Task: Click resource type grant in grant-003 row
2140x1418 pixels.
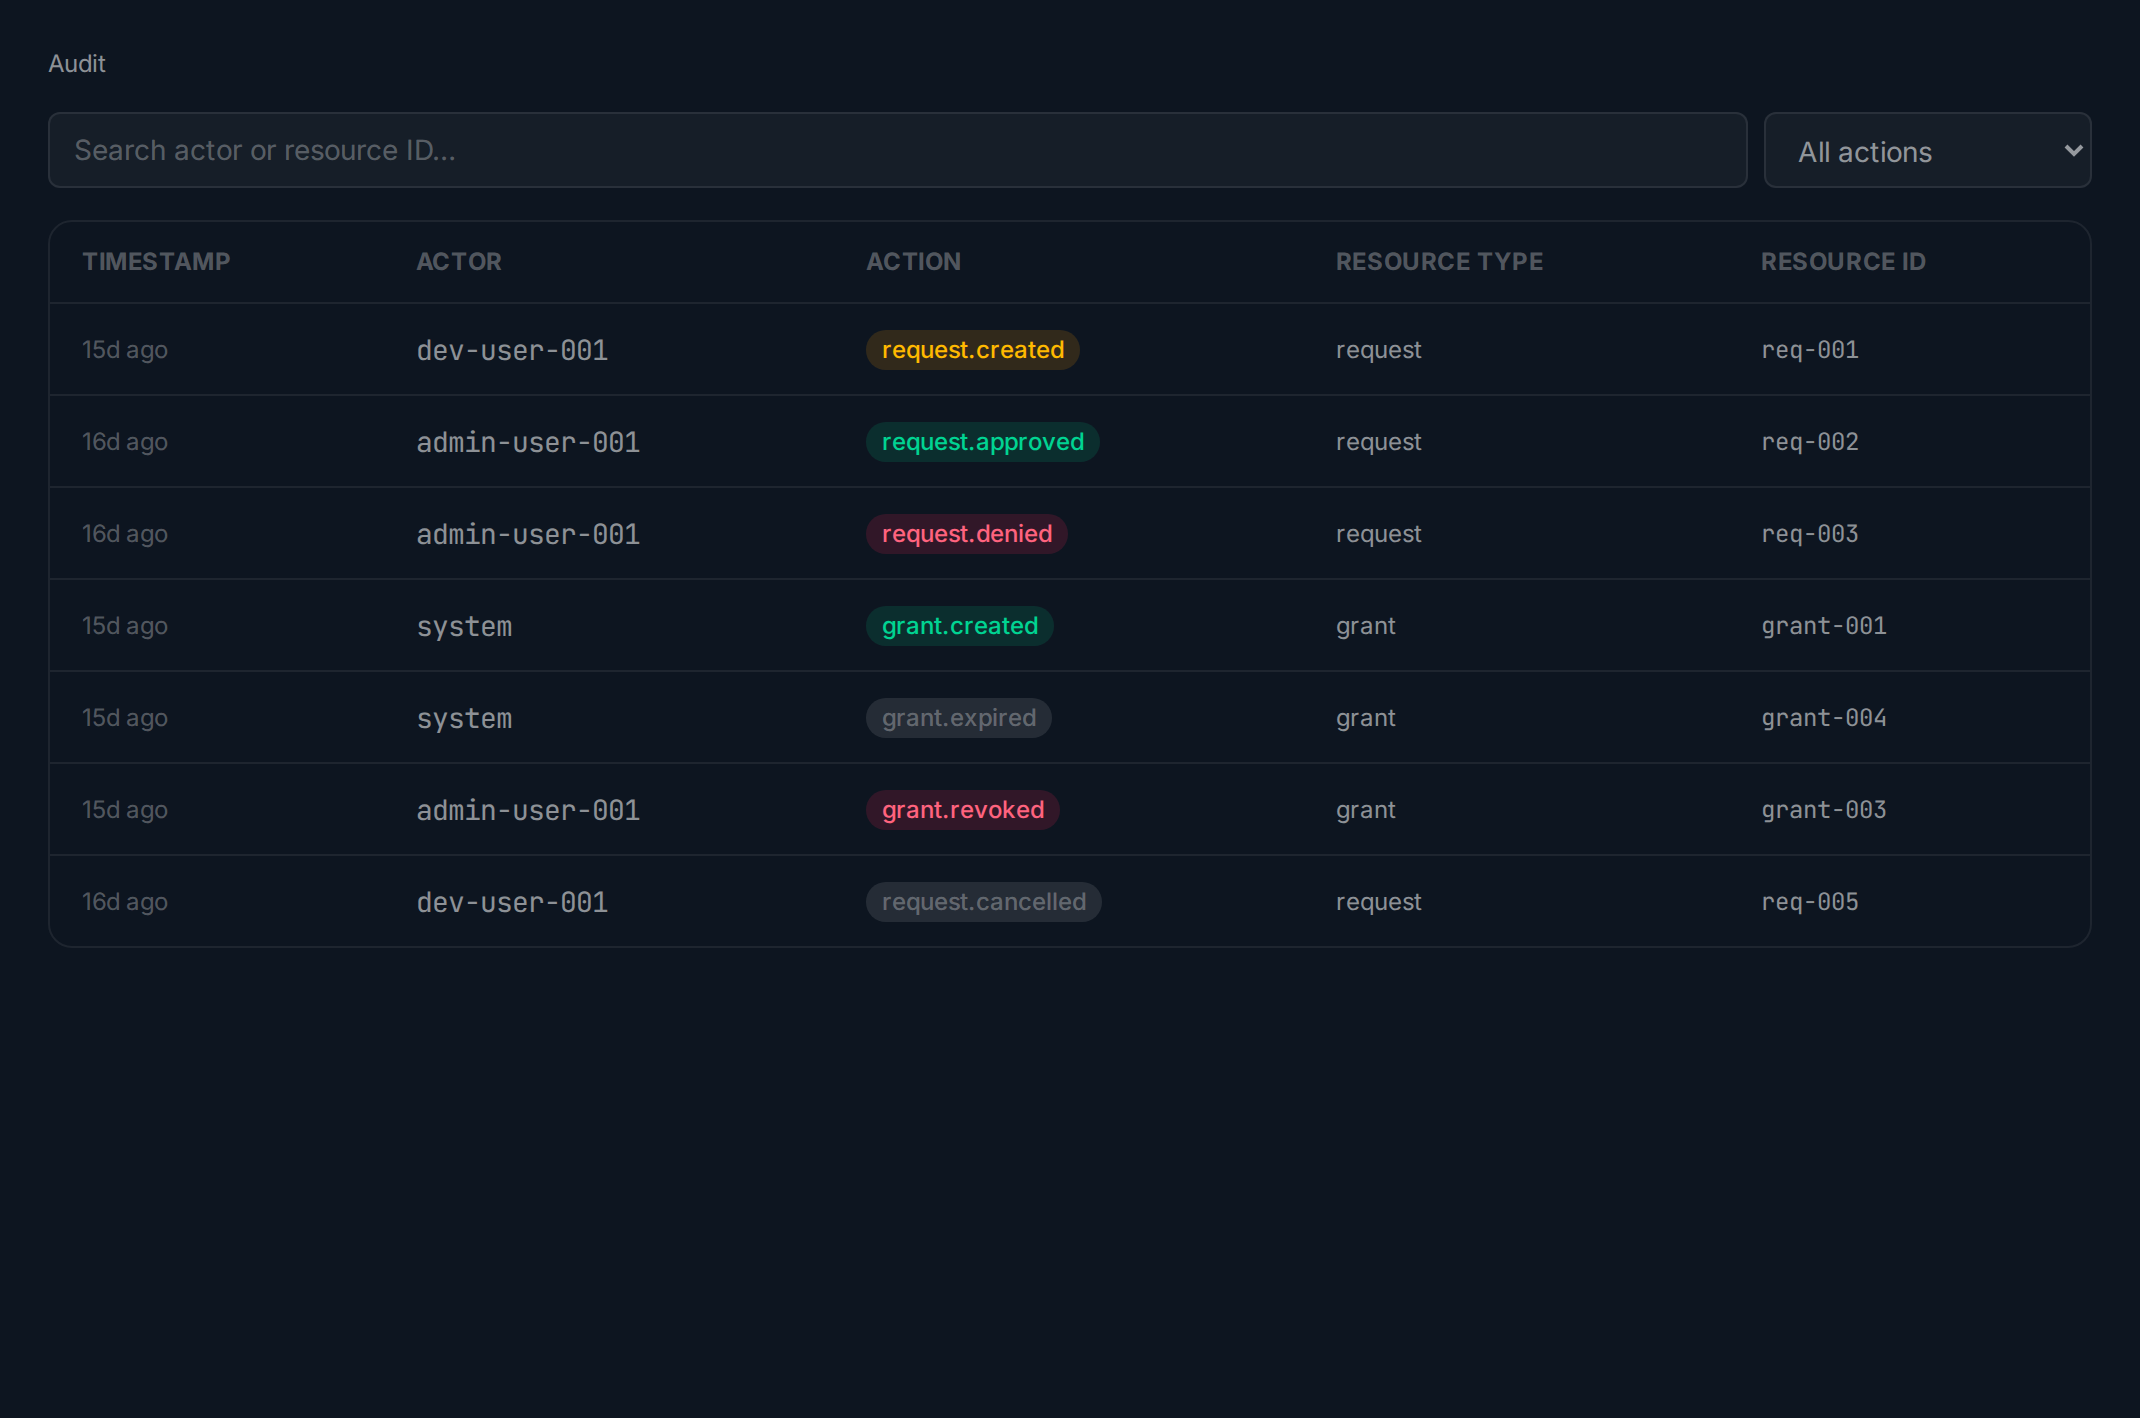Action: [x=1365, y=810]
